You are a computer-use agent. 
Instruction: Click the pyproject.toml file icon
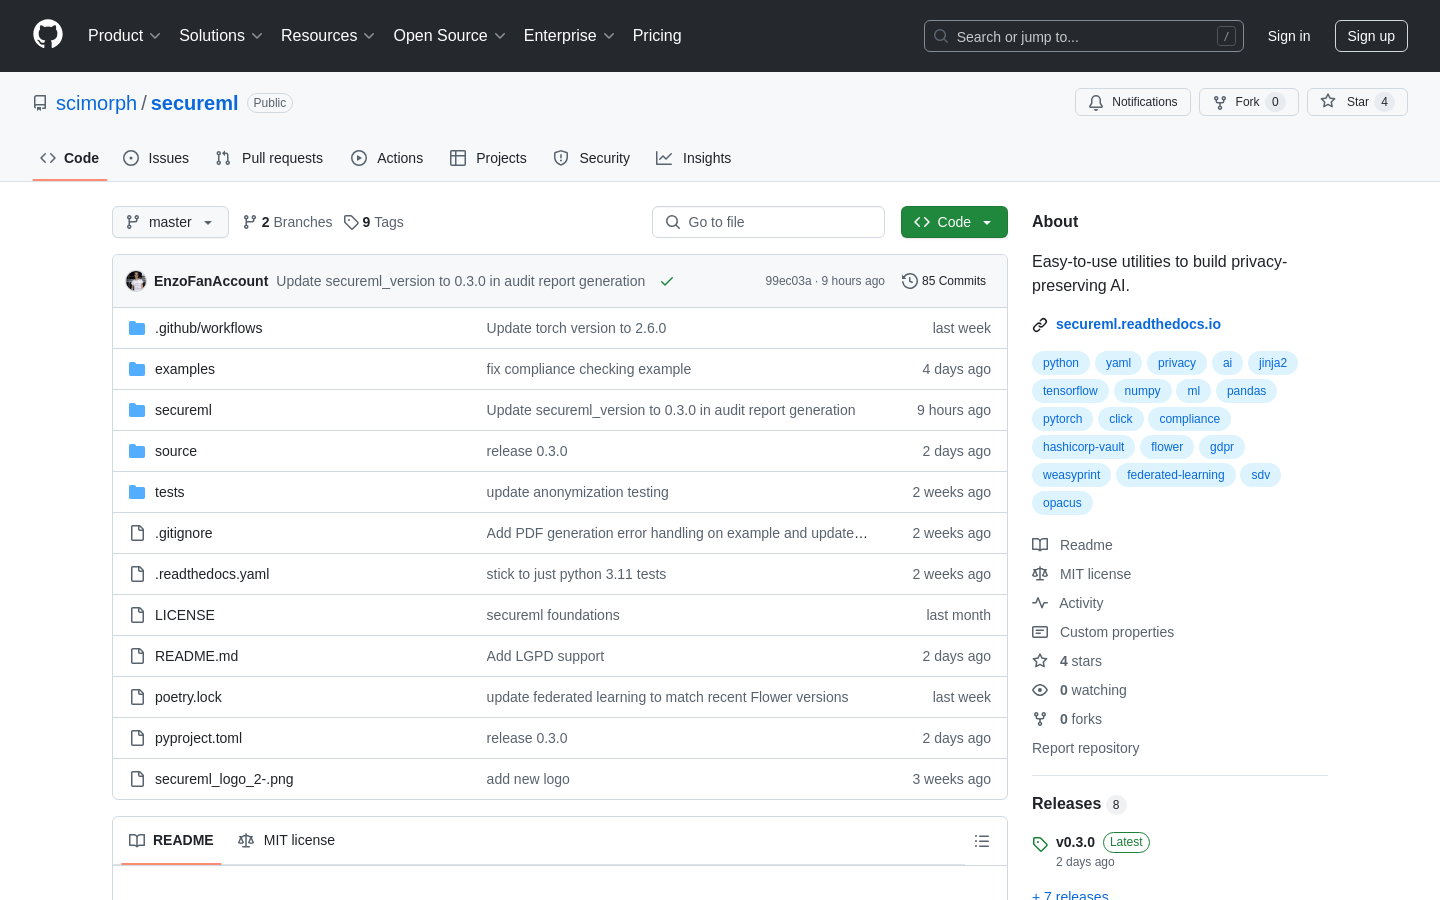pyautogui.click(x=137, y=738)
